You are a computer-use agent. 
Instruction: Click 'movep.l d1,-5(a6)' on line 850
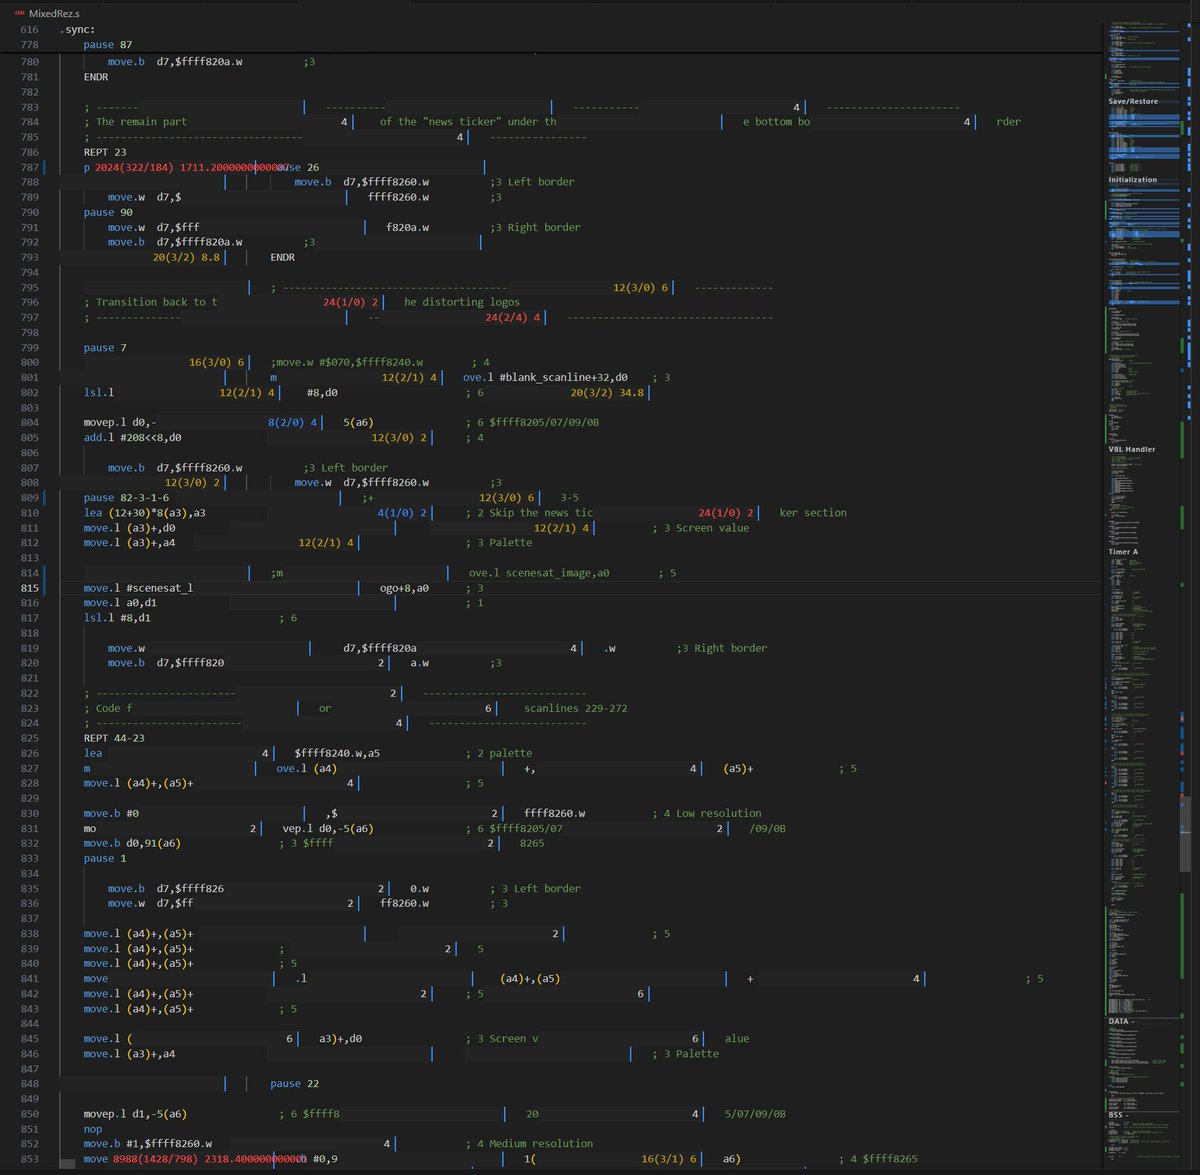pos(135,1114)
